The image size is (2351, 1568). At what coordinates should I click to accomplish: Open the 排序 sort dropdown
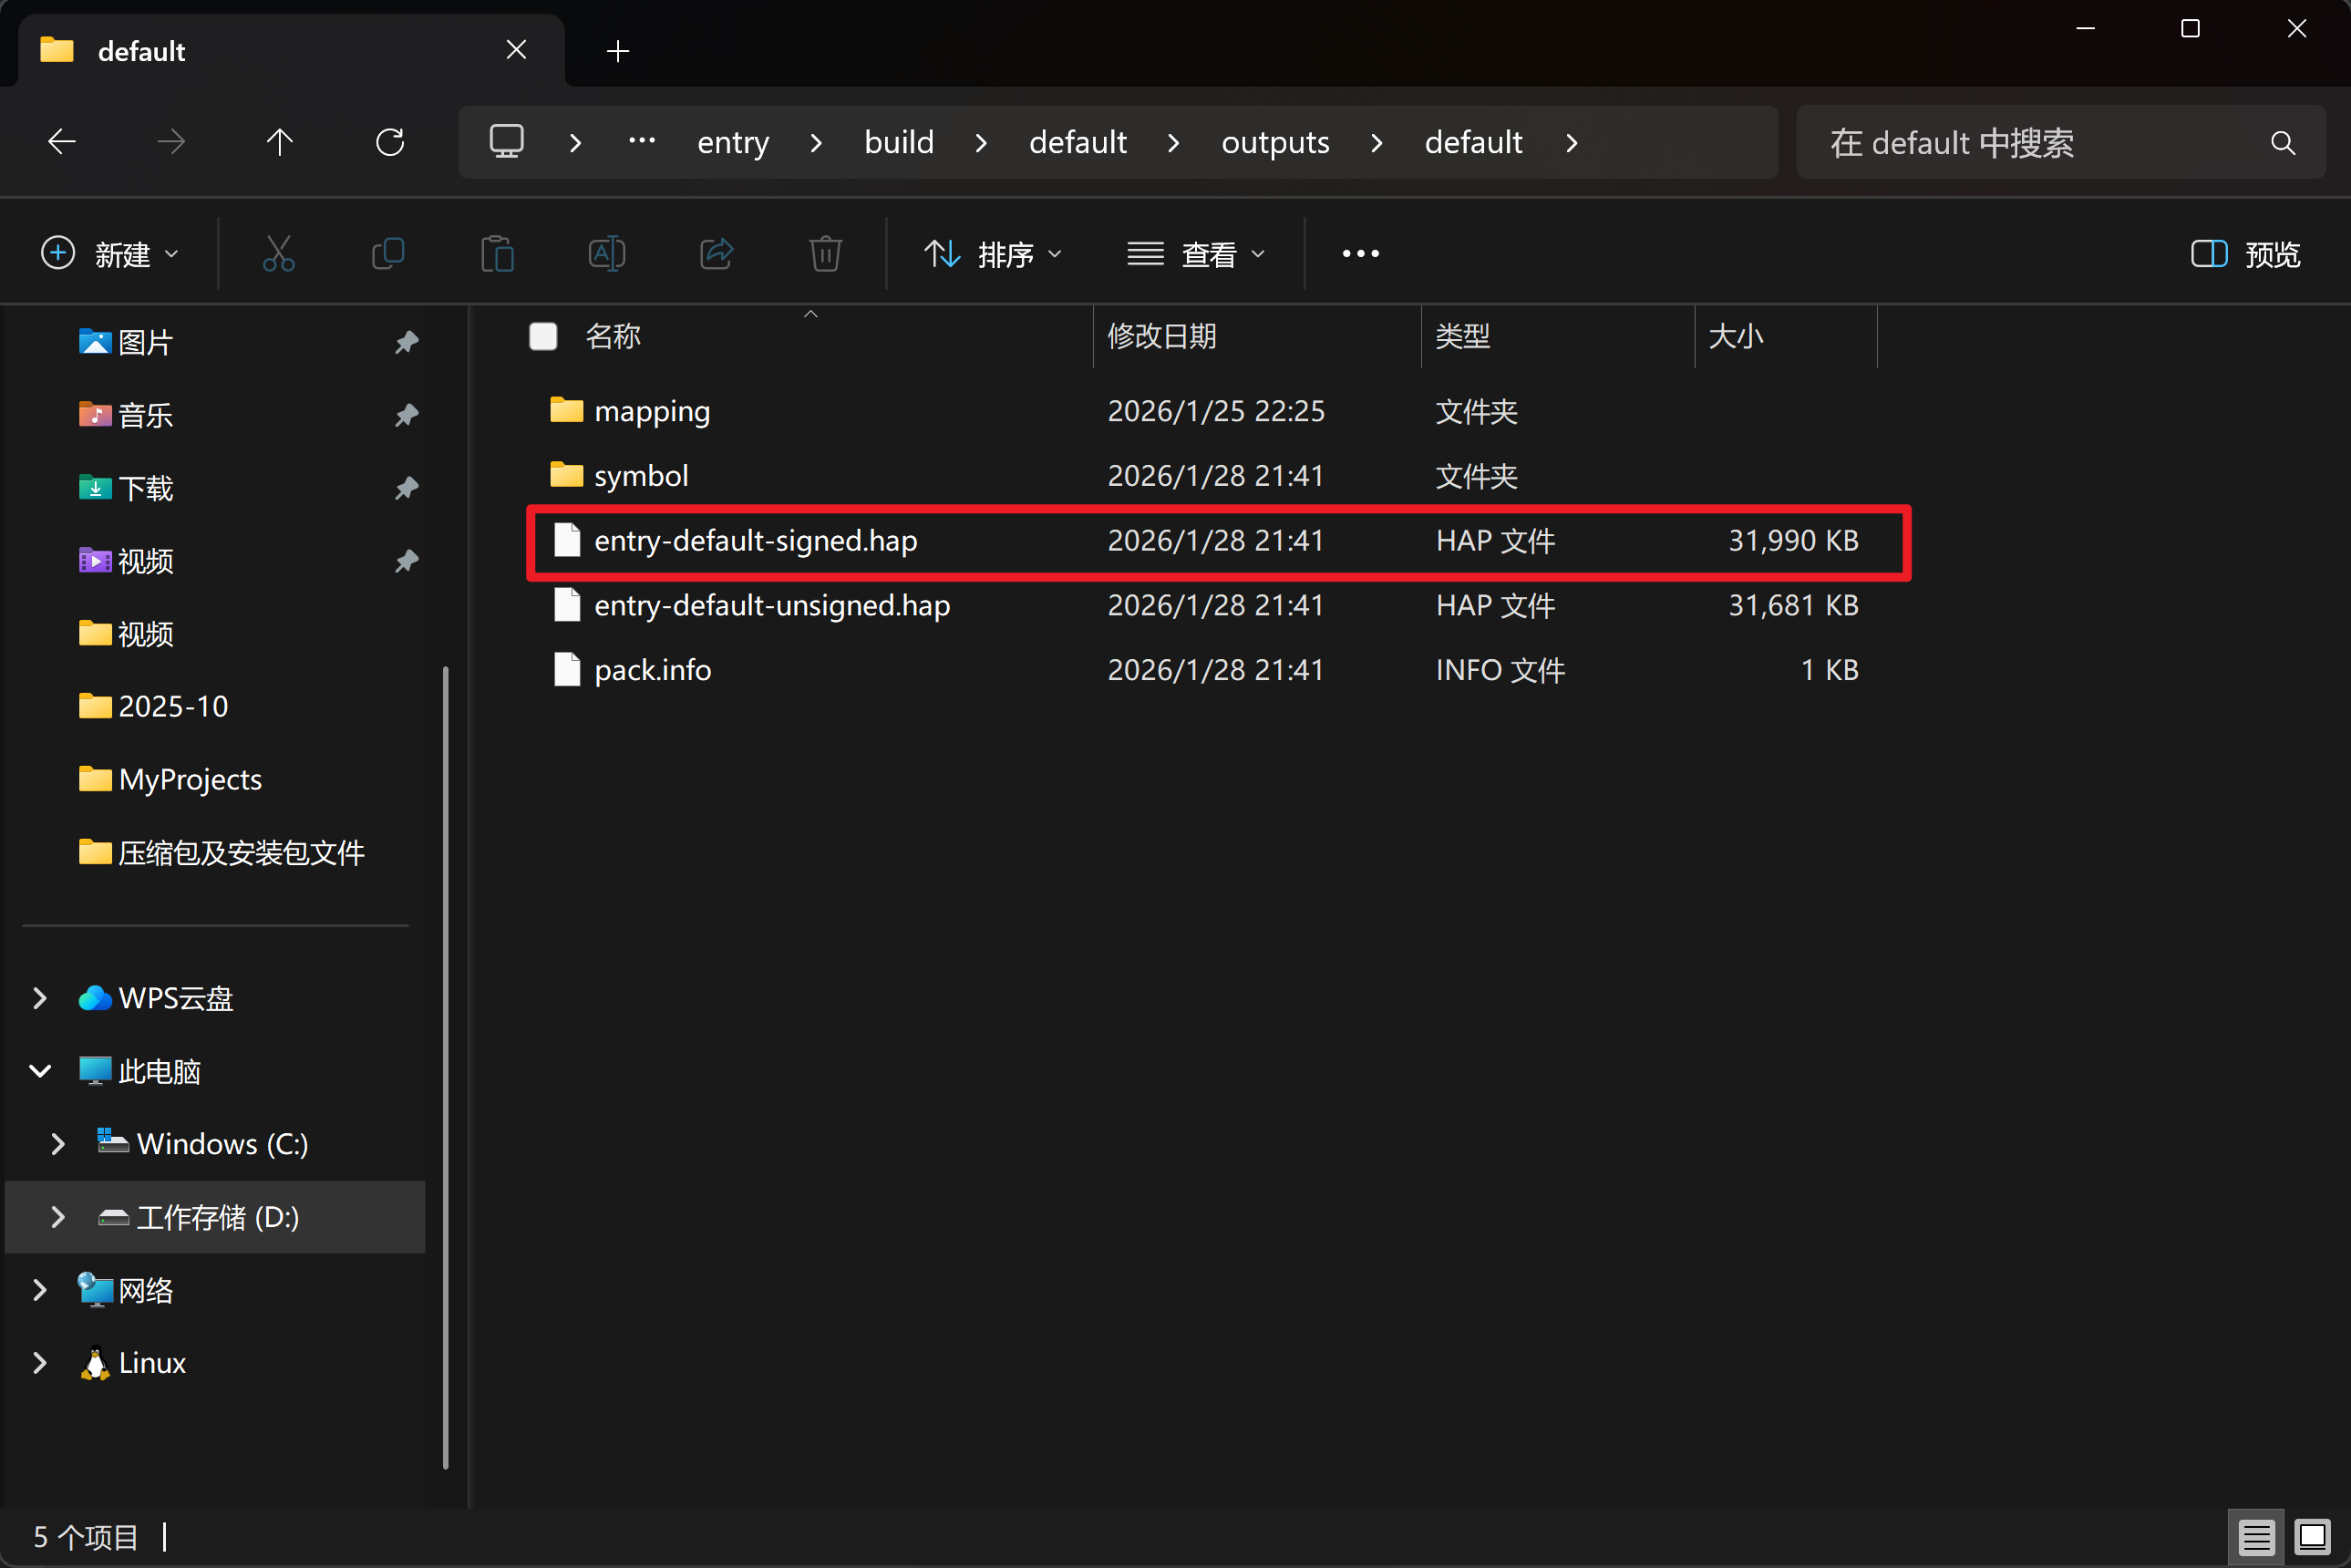pos(993,254)
